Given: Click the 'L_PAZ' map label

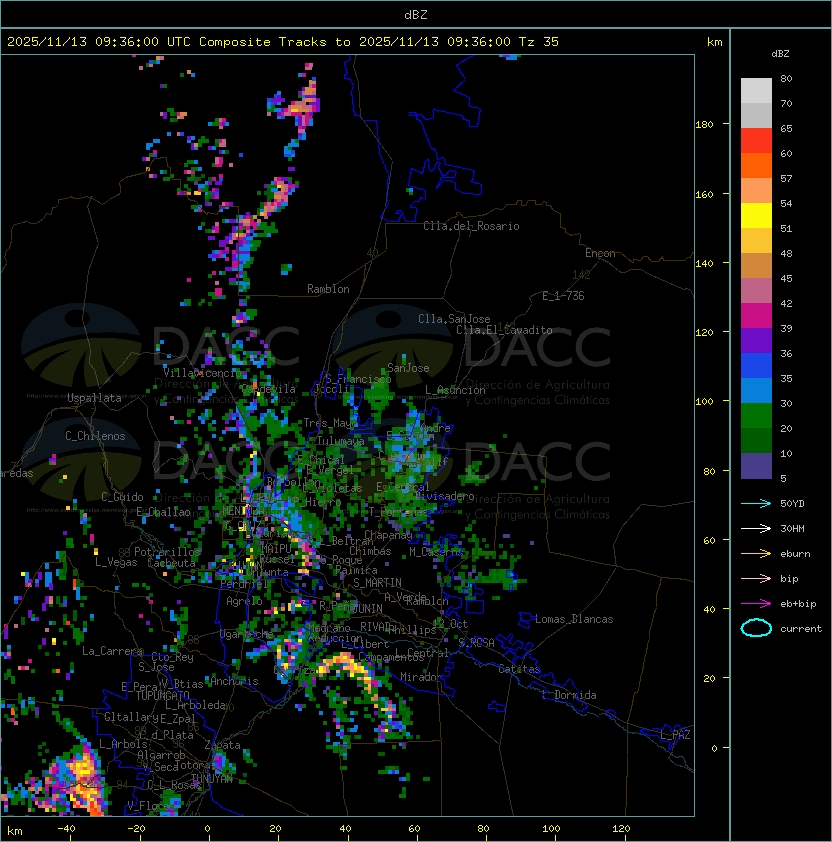Looking at the screenshot, I should point(675,735).
